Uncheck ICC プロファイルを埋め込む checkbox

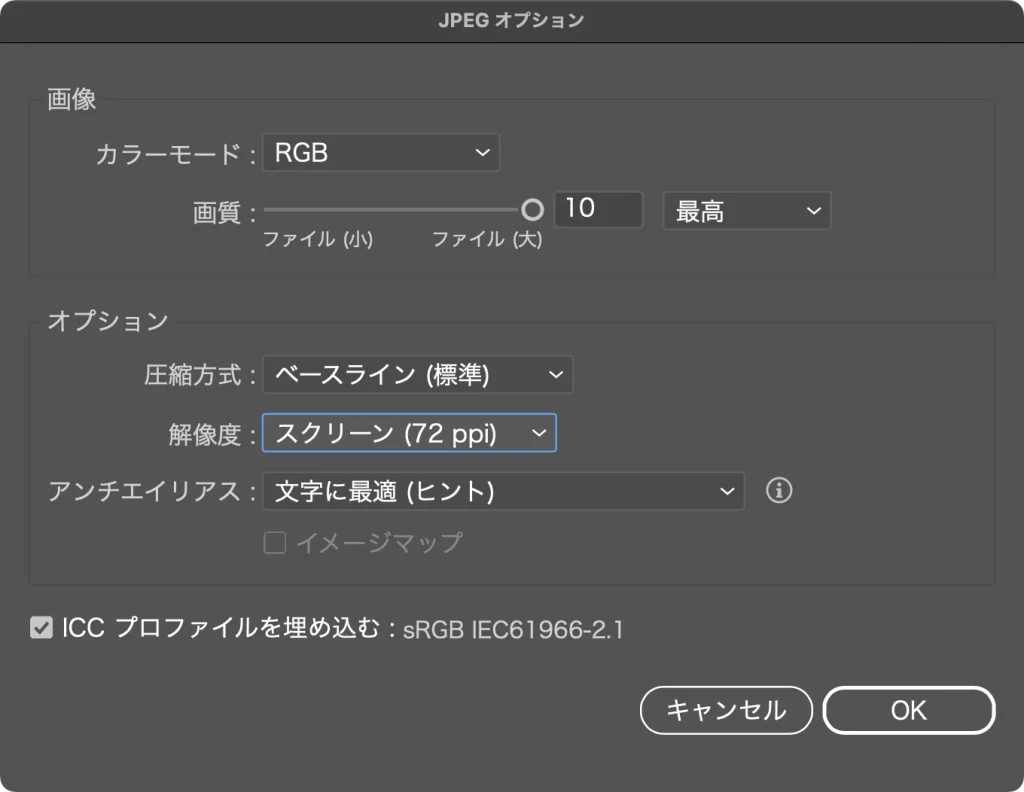41,628
